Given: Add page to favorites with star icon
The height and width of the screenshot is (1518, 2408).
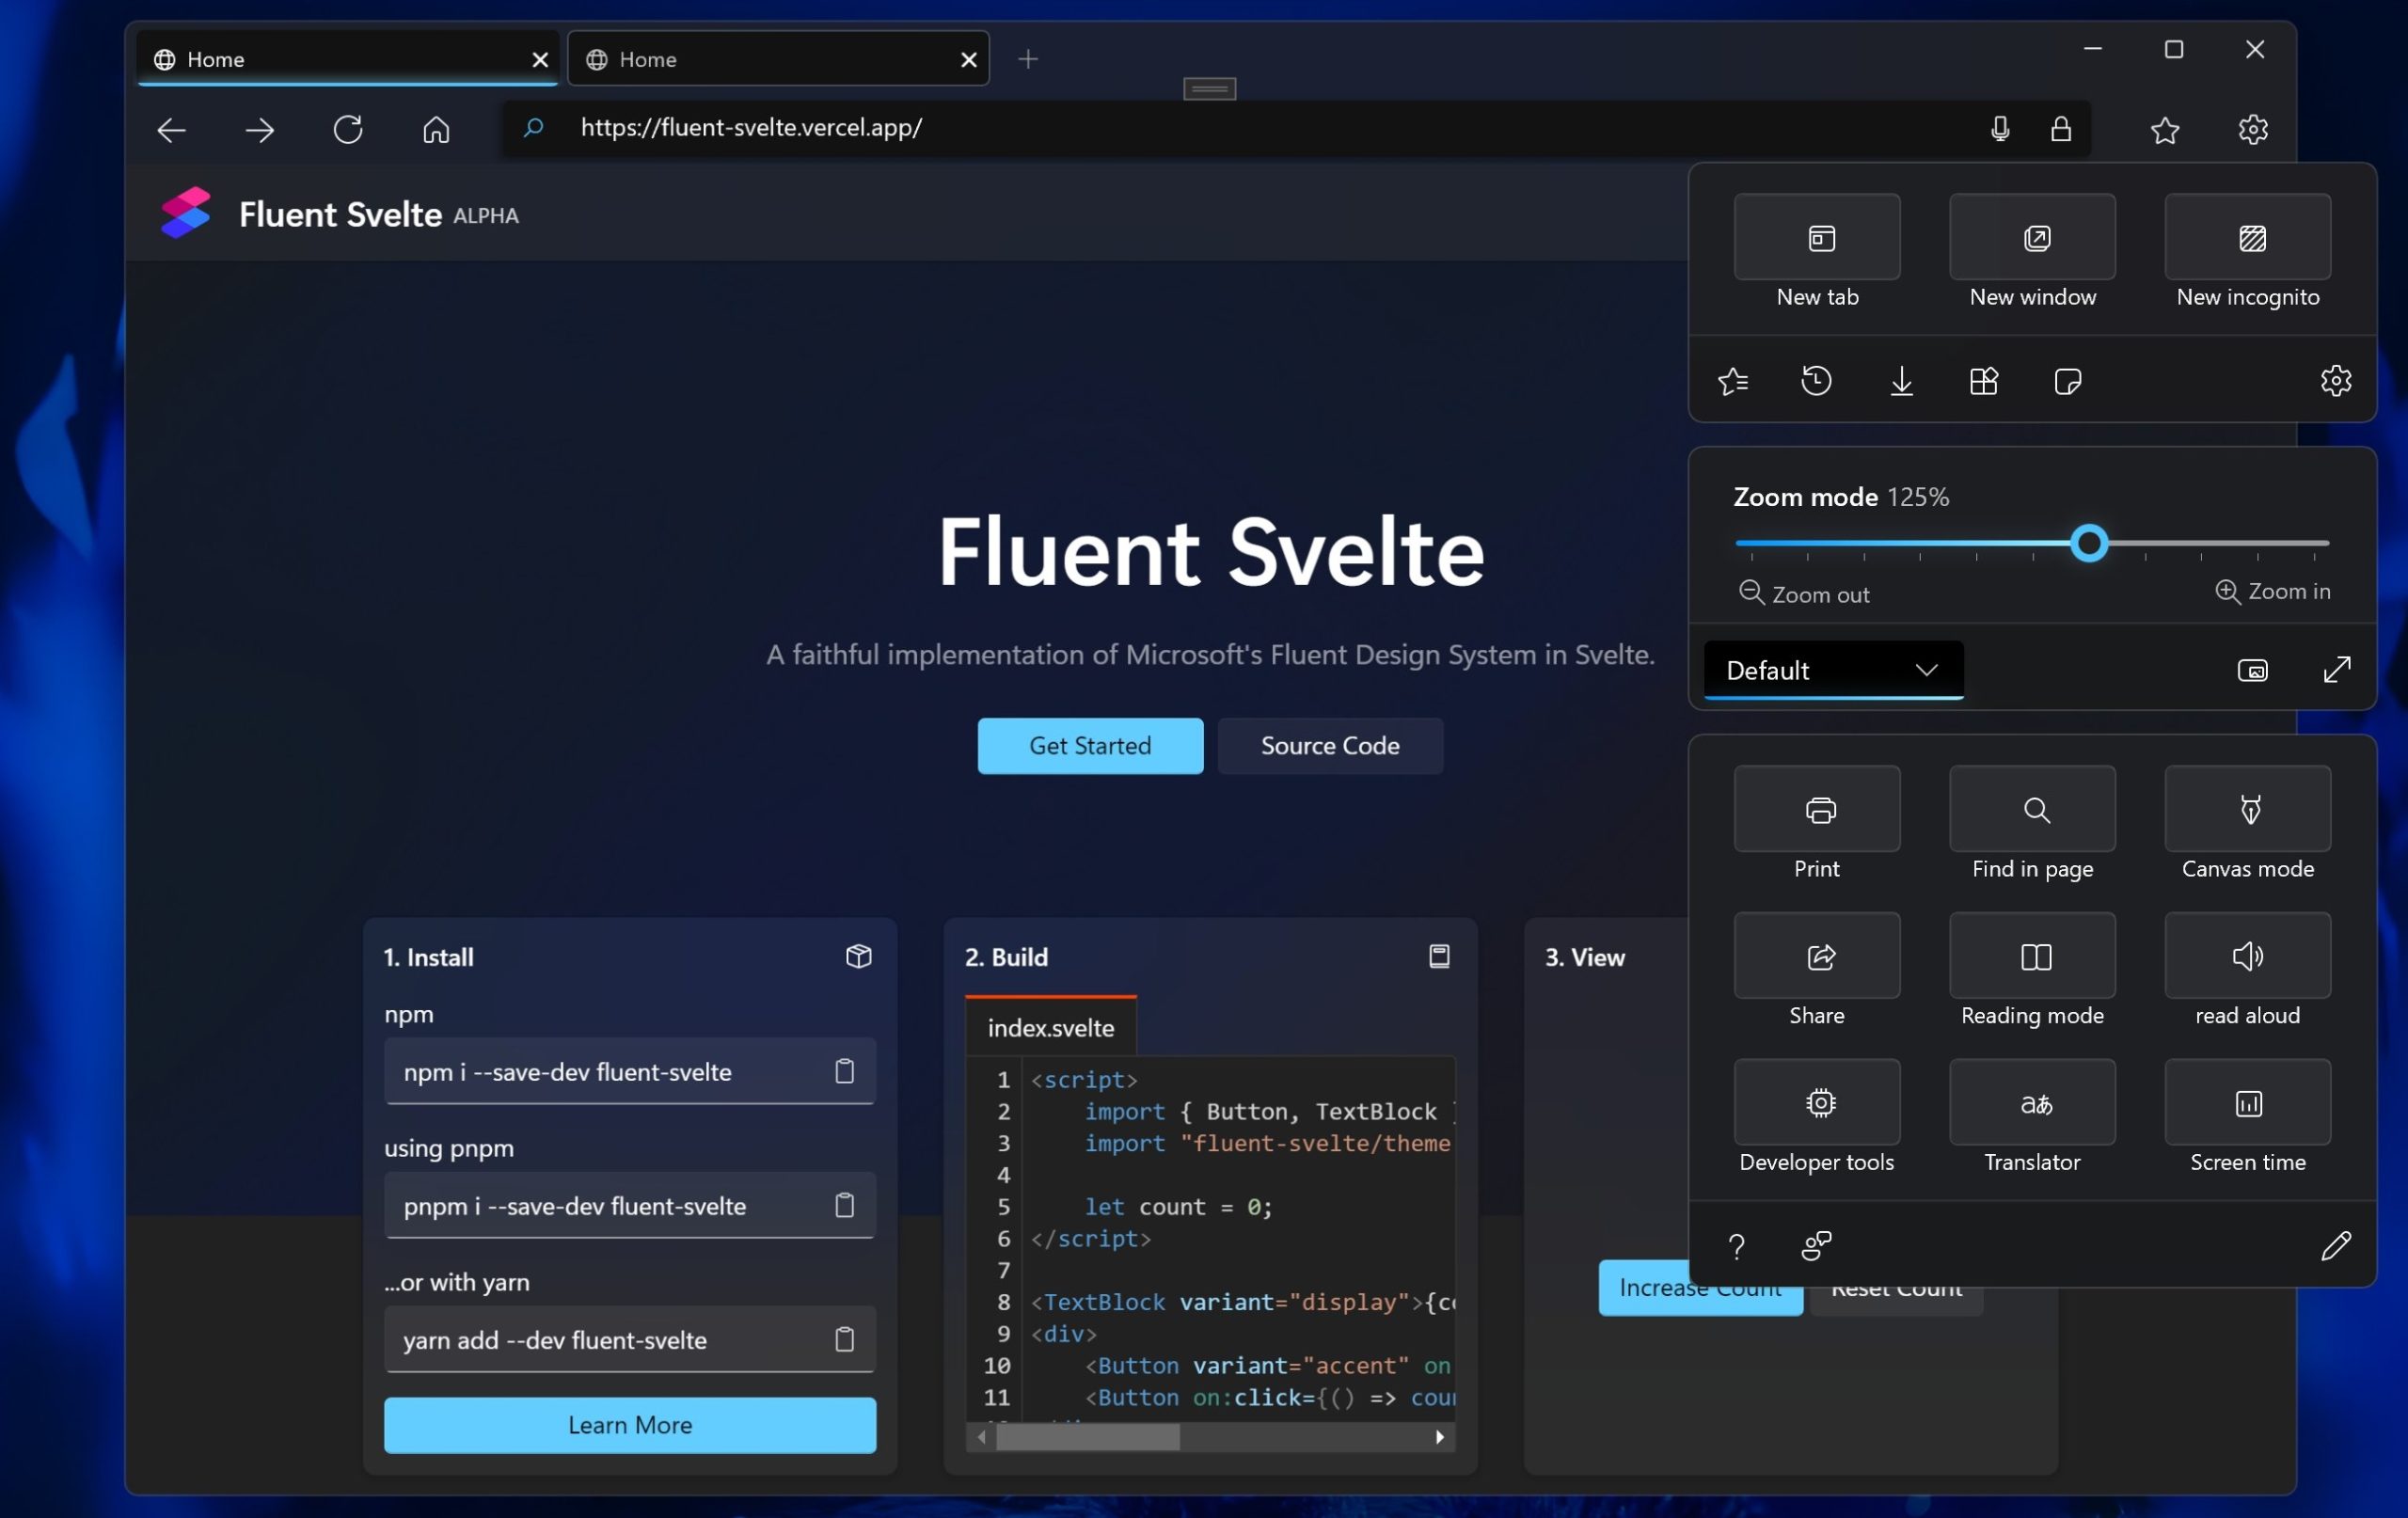Looking at the screenshot, I should click(x=2164, y=129).
